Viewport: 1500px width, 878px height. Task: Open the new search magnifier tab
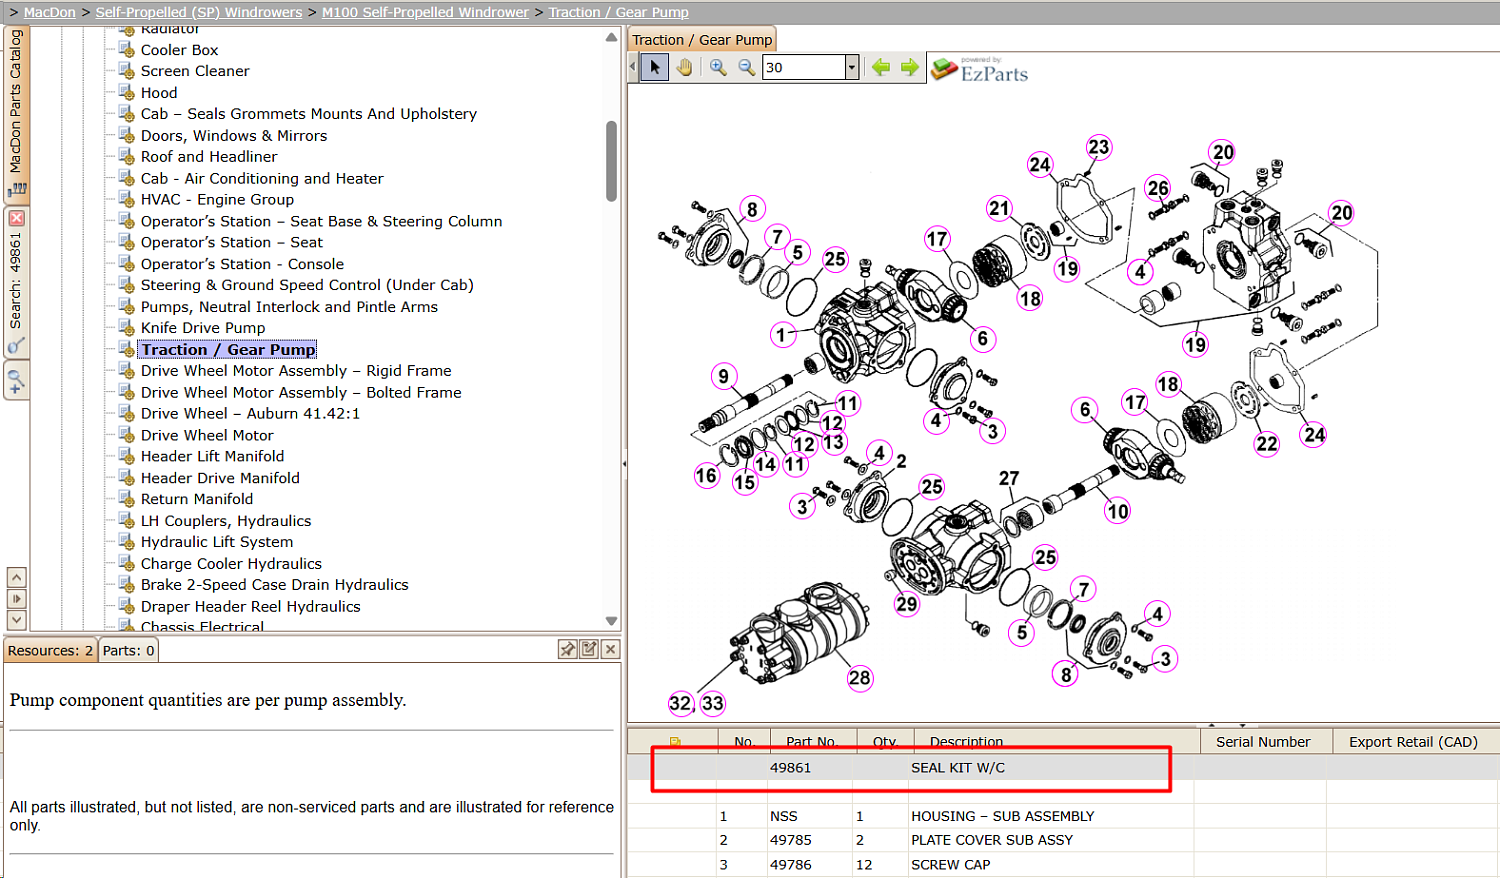16,381
